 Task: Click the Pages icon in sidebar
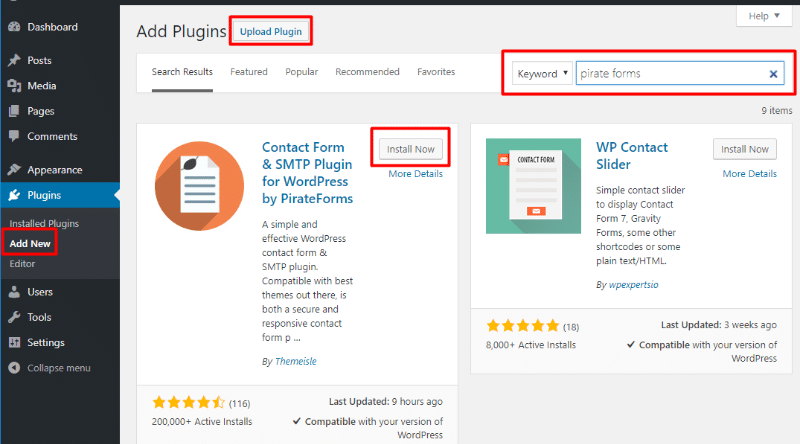point(14,111)
